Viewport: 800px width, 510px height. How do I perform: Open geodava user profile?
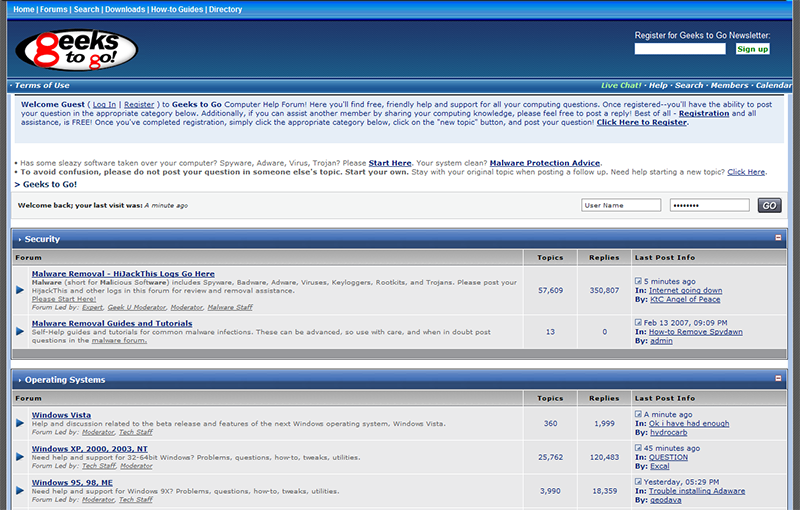pos(665,499)
